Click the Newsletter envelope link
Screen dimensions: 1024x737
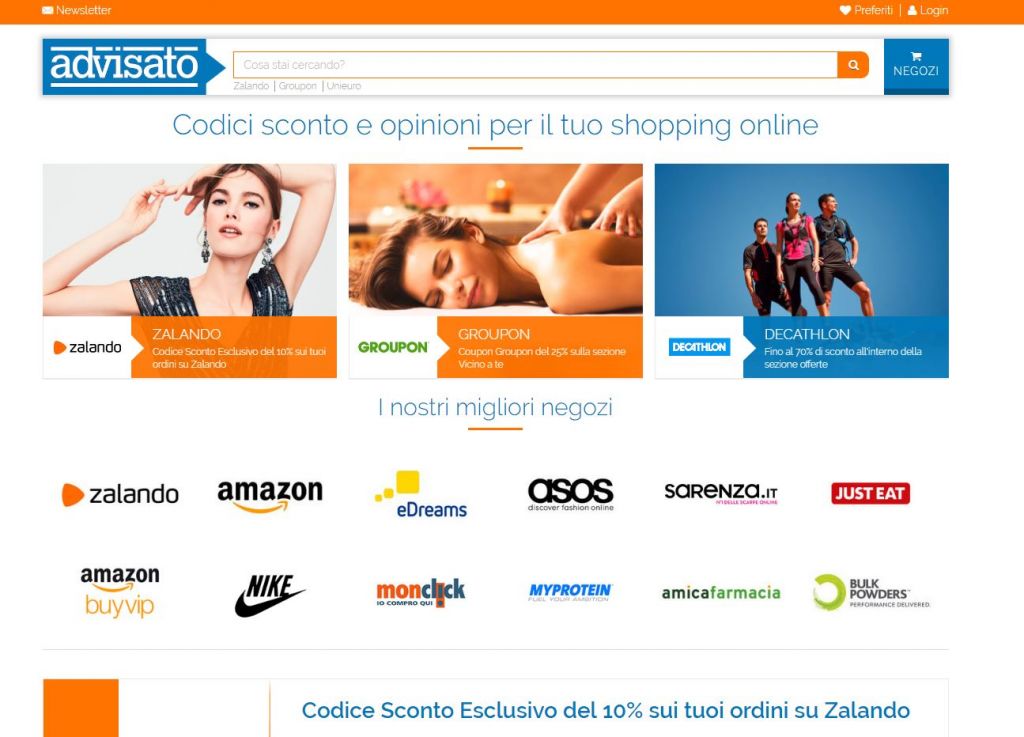76,10
